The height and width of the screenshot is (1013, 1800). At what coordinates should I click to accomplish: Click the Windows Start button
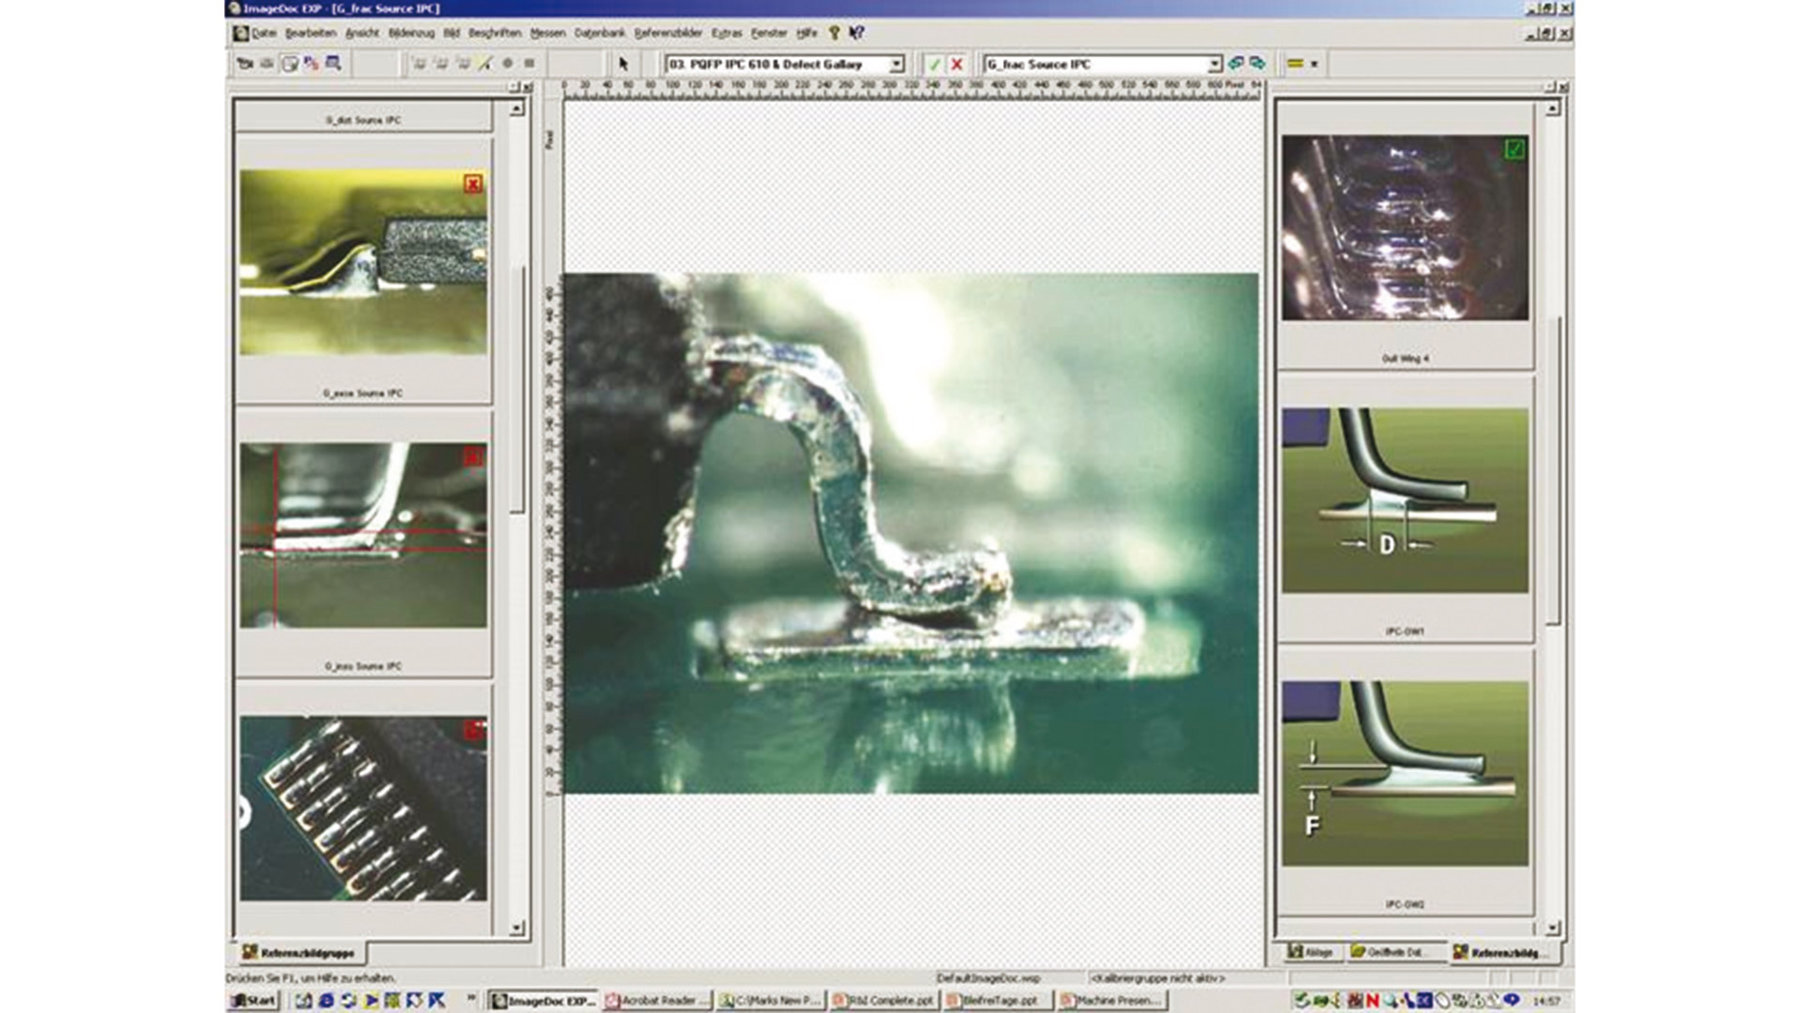click(x=254, y=1000)
